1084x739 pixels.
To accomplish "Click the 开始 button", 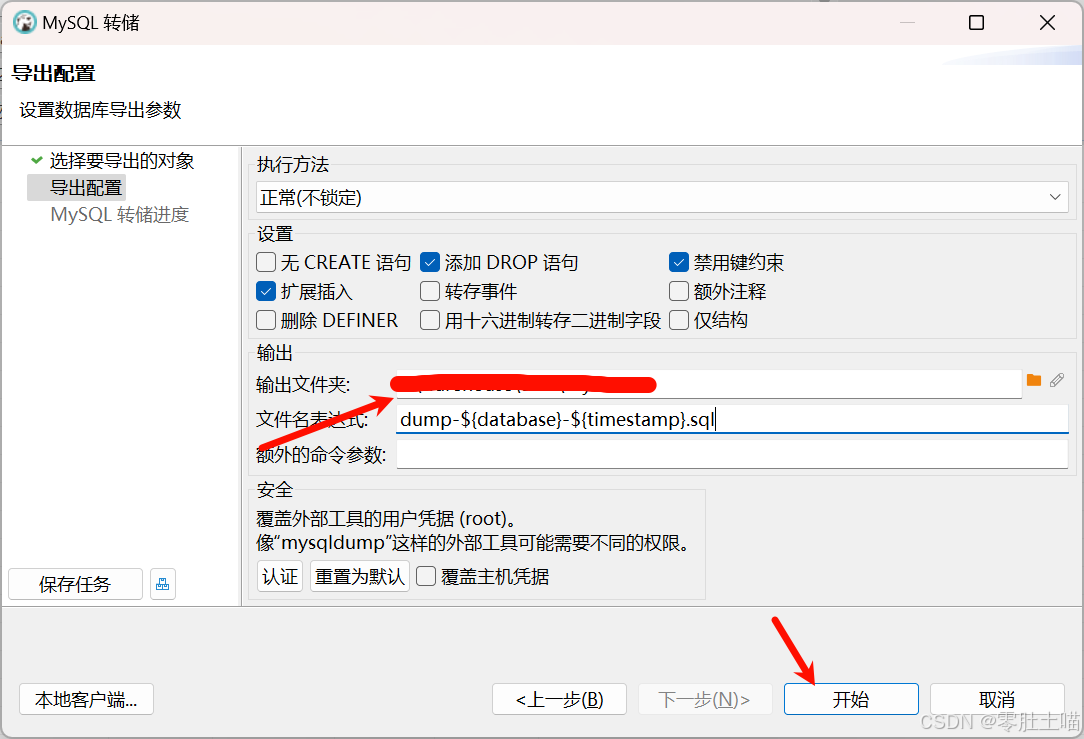I will [x=851, y=700].
